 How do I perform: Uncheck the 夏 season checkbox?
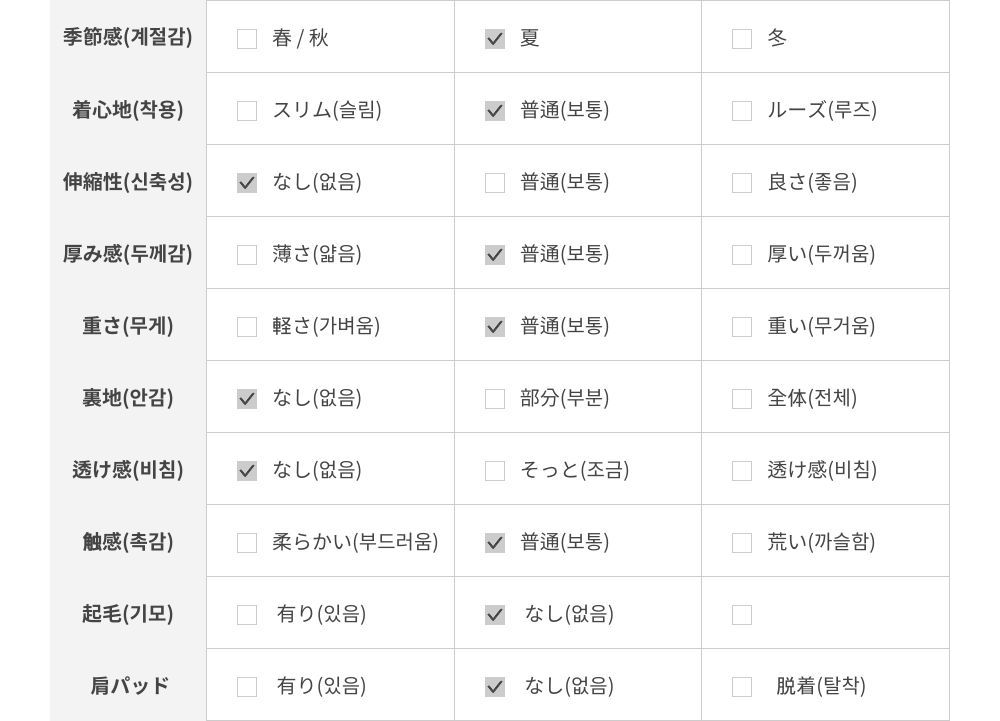point(495,39)
